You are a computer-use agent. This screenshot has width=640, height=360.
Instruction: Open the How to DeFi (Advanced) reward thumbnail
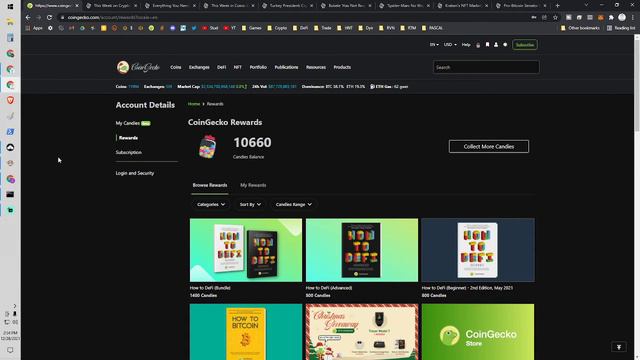tap(362, 250)
